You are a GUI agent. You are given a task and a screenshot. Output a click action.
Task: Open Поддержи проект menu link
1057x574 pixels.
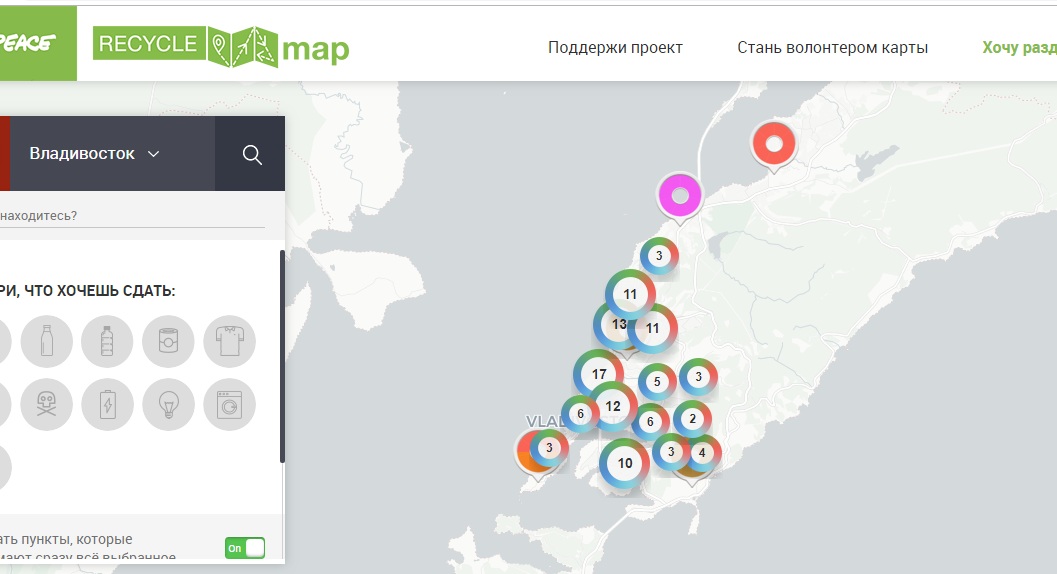[x=615, y=47]
